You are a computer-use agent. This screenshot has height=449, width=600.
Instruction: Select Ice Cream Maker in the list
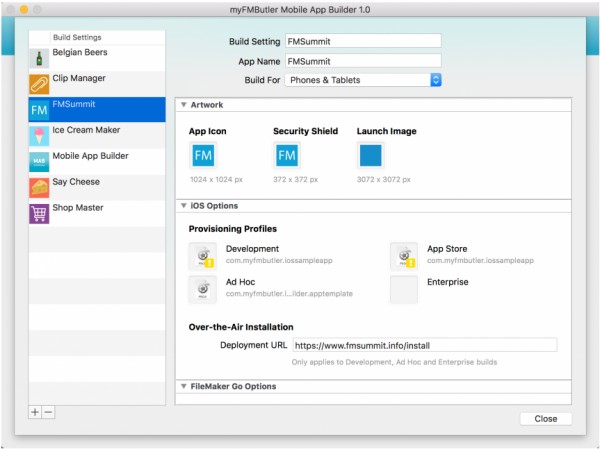tap(86, 130)
